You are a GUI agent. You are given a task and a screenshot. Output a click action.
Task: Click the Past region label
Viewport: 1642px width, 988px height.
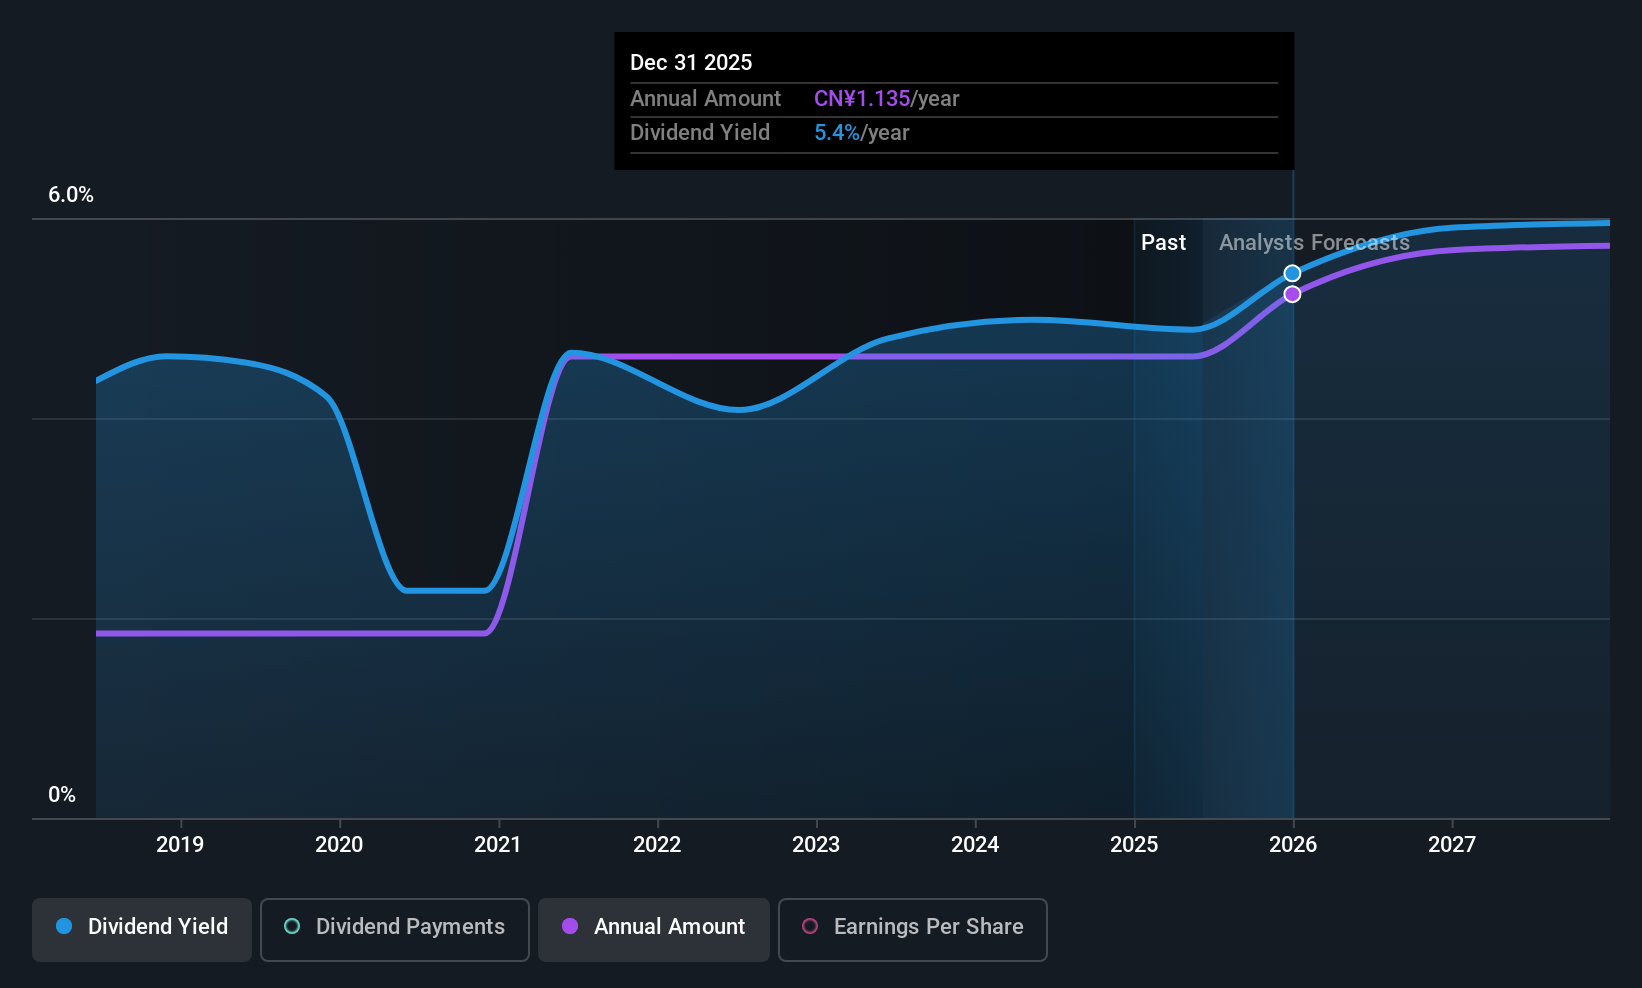pyautogui.click(x=1163, y=243)
